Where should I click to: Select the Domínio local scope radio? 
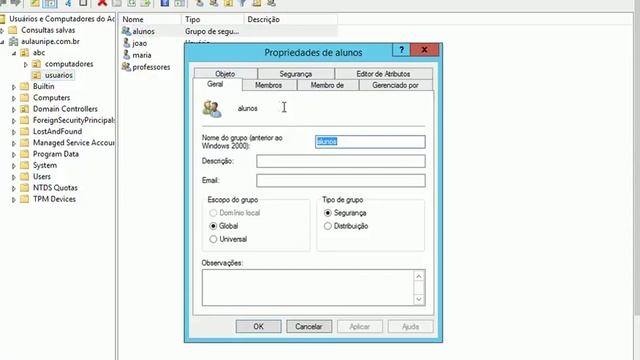213,213
